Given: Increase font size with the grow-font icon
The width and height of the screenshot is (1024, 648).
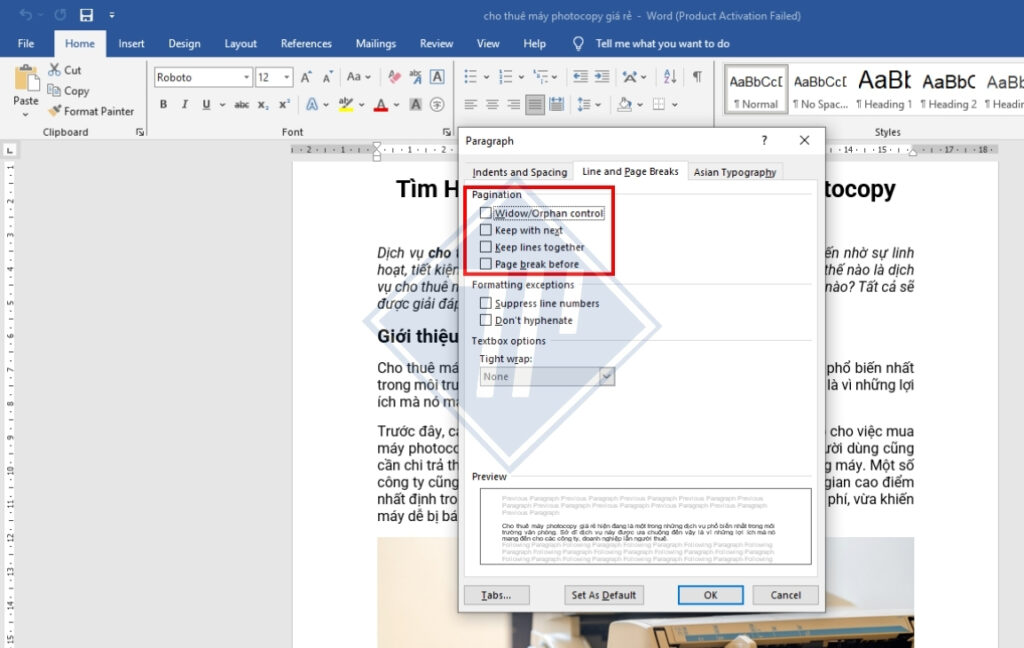Looking at the screenshot, I should (x=306, y=77).
